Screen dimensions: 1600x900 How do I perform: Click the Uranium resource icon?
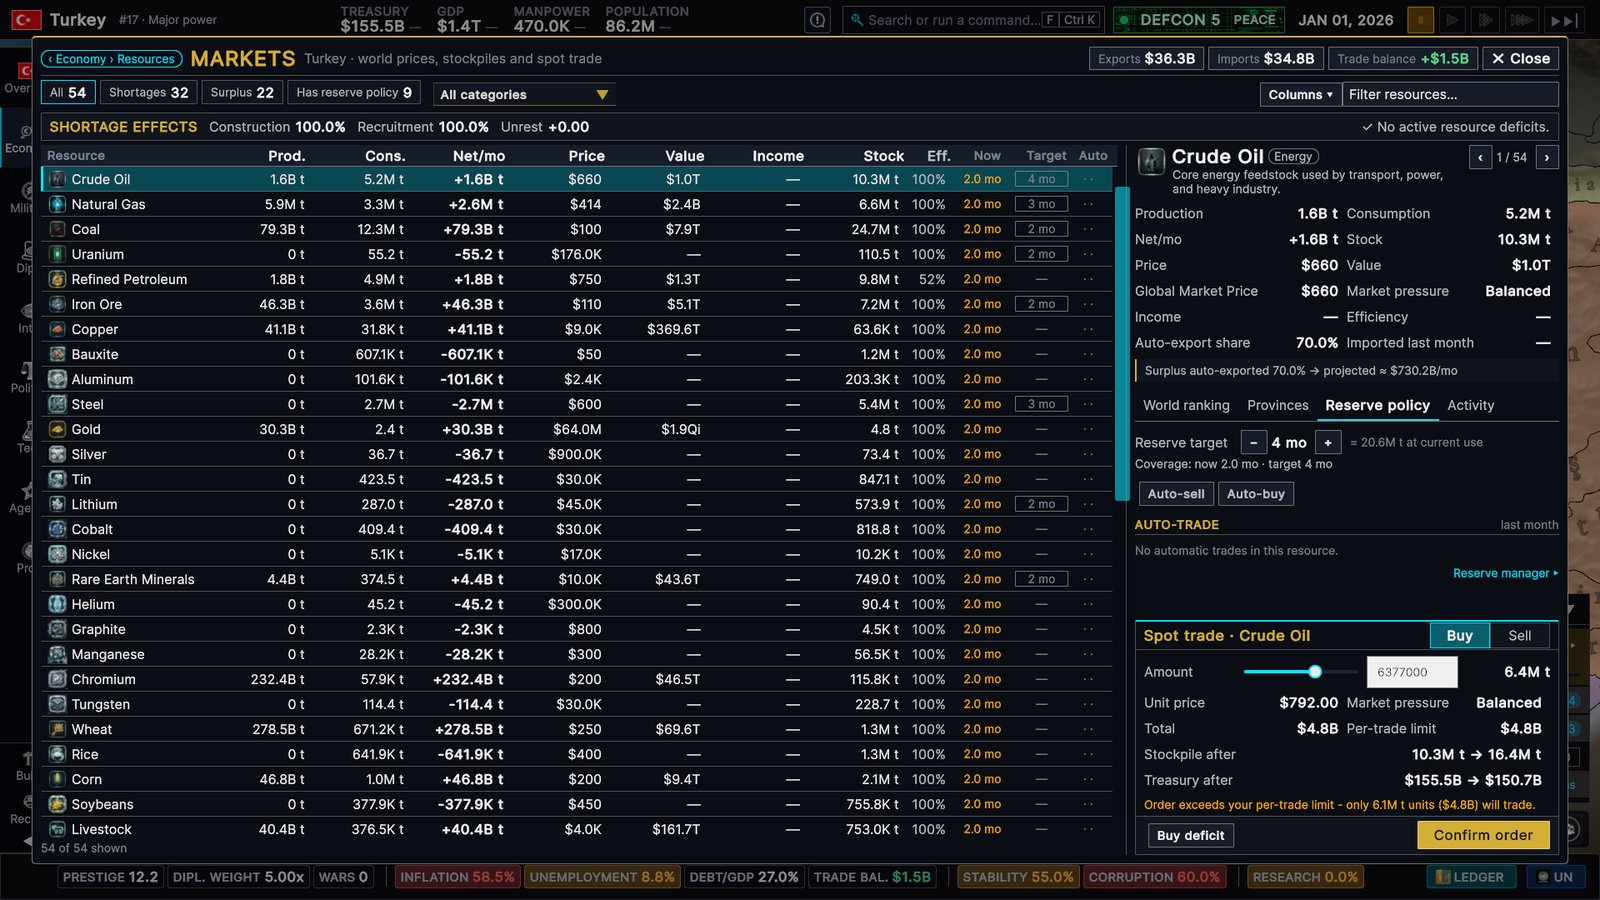pos(58,254)
